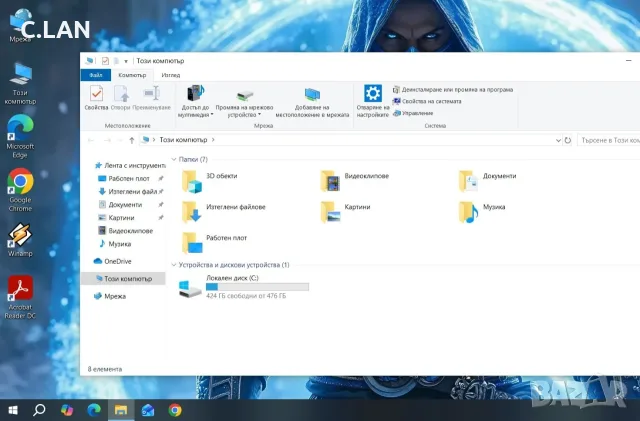The height and width of the screenshot is (421, 640).
Task: Click the Back navigation arrow
Action: (x=91, y=140)
